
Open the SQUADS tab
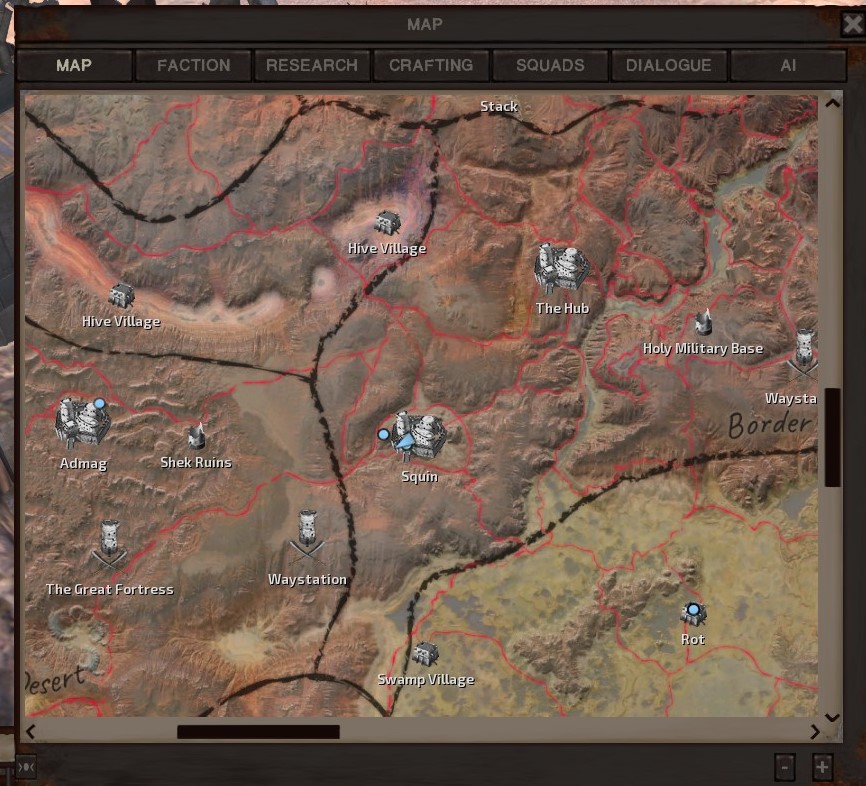549,65
